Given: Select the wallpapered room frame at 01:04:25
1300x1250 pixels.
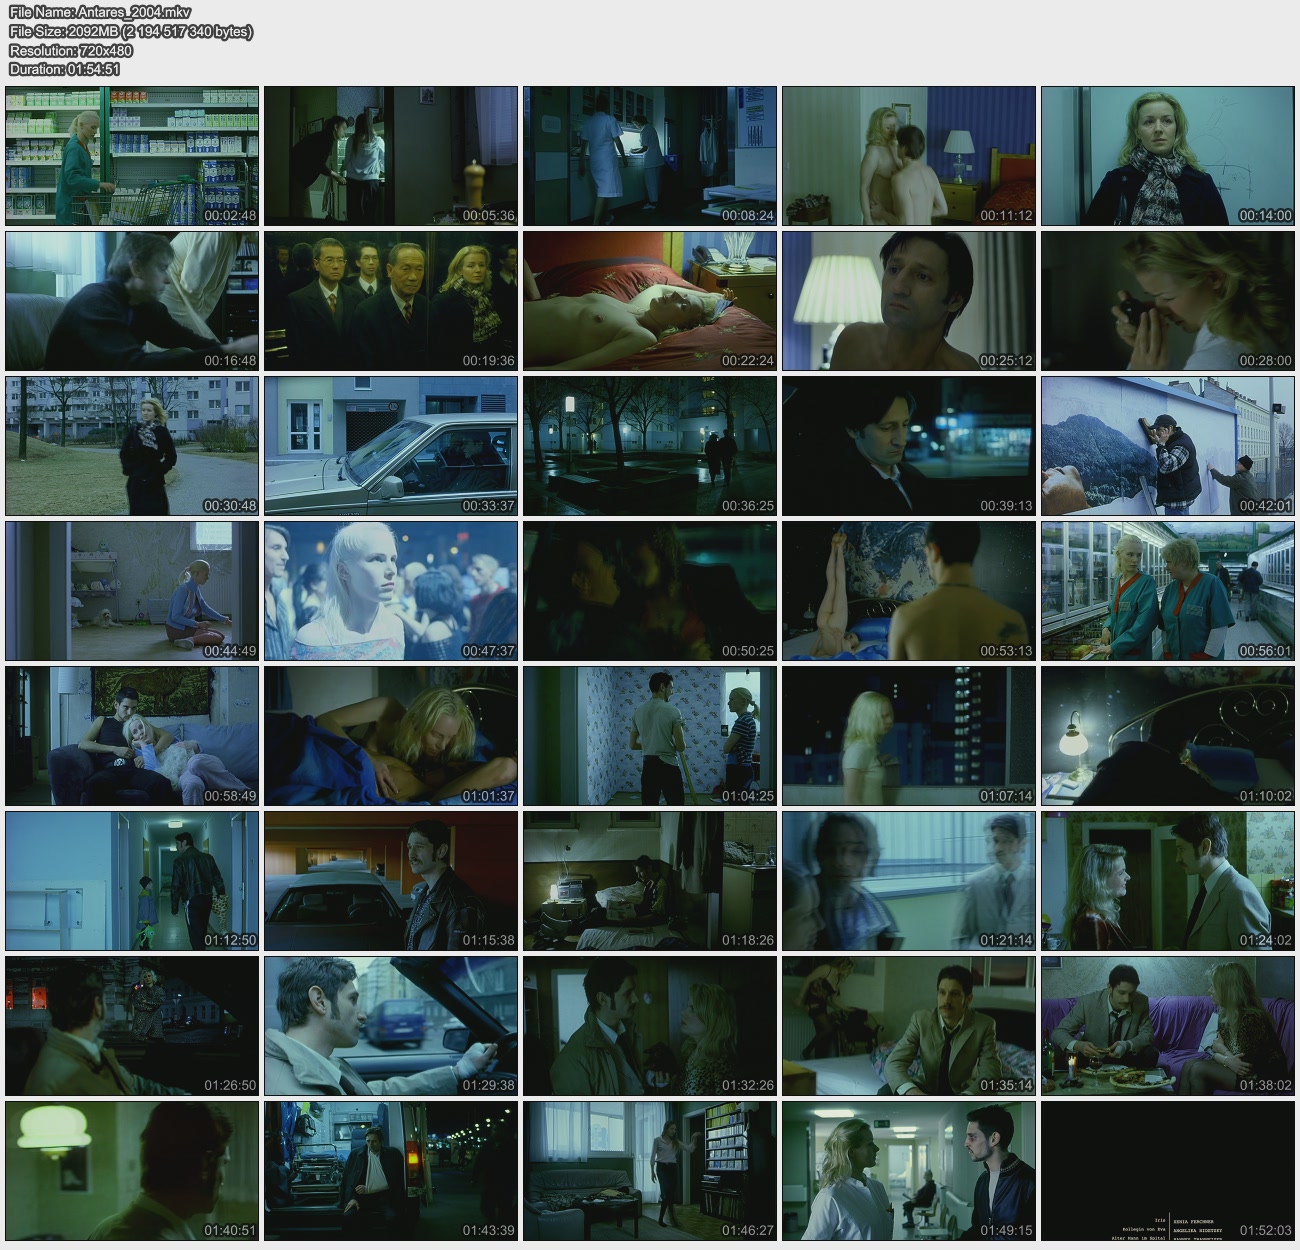Looking at the screenshot, I should click(x=650, y=736).
